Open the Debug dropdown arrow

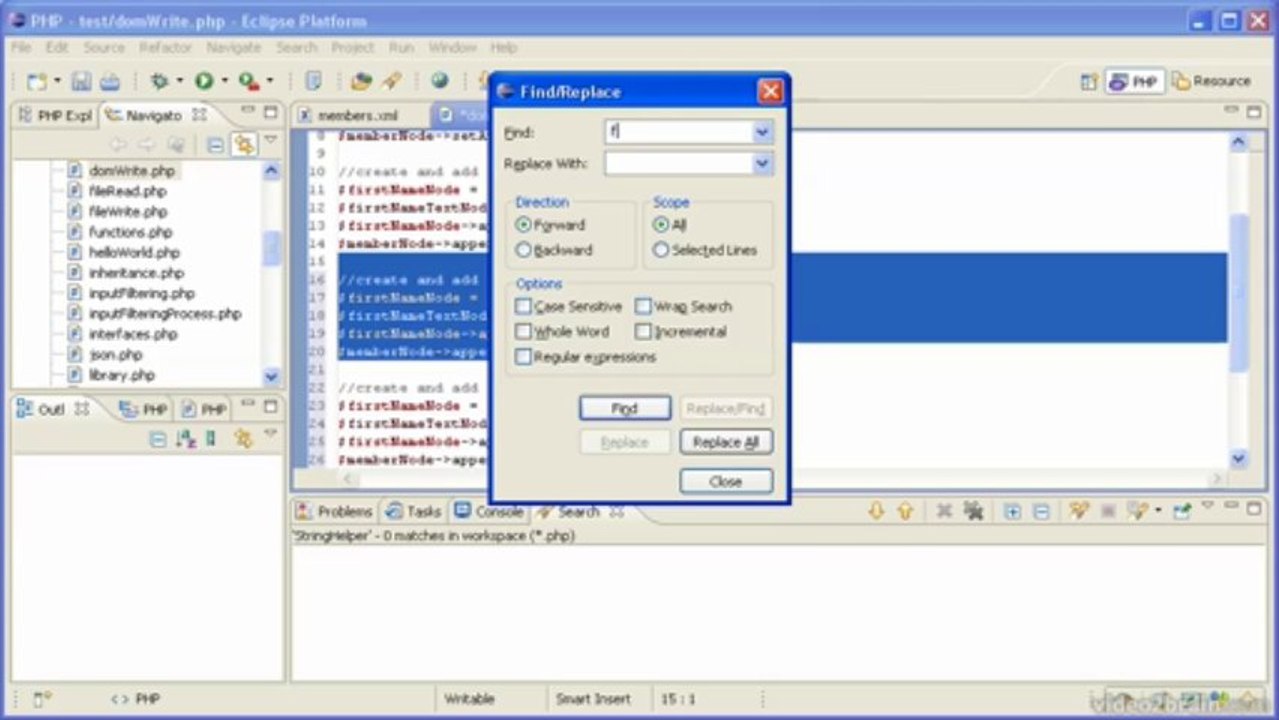[x=179, y=81]
